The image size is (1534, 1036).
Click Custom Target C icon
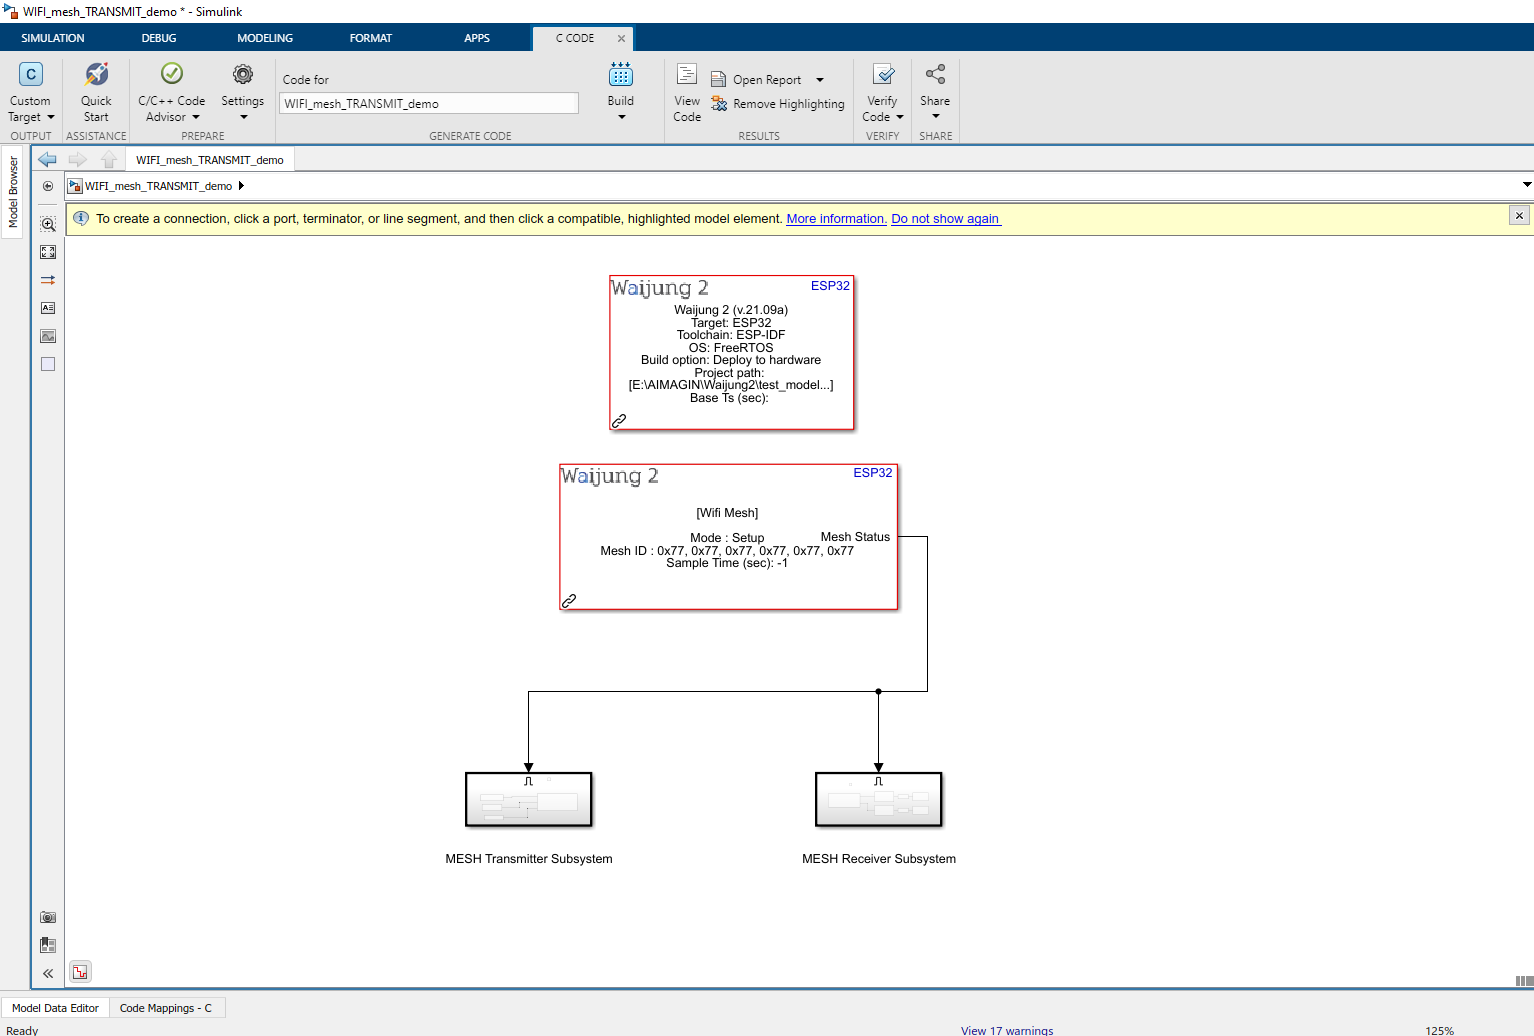[x=31, y=75]
